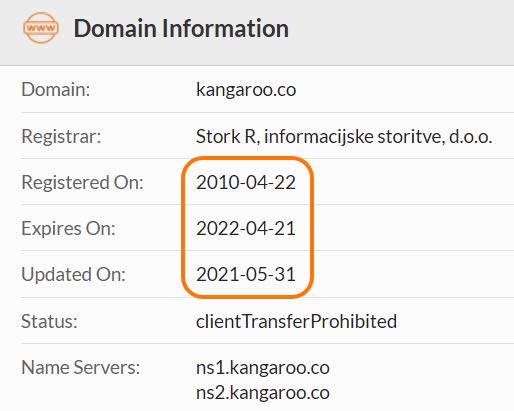
Task: Click the Expires On: label
Action: 68,229
